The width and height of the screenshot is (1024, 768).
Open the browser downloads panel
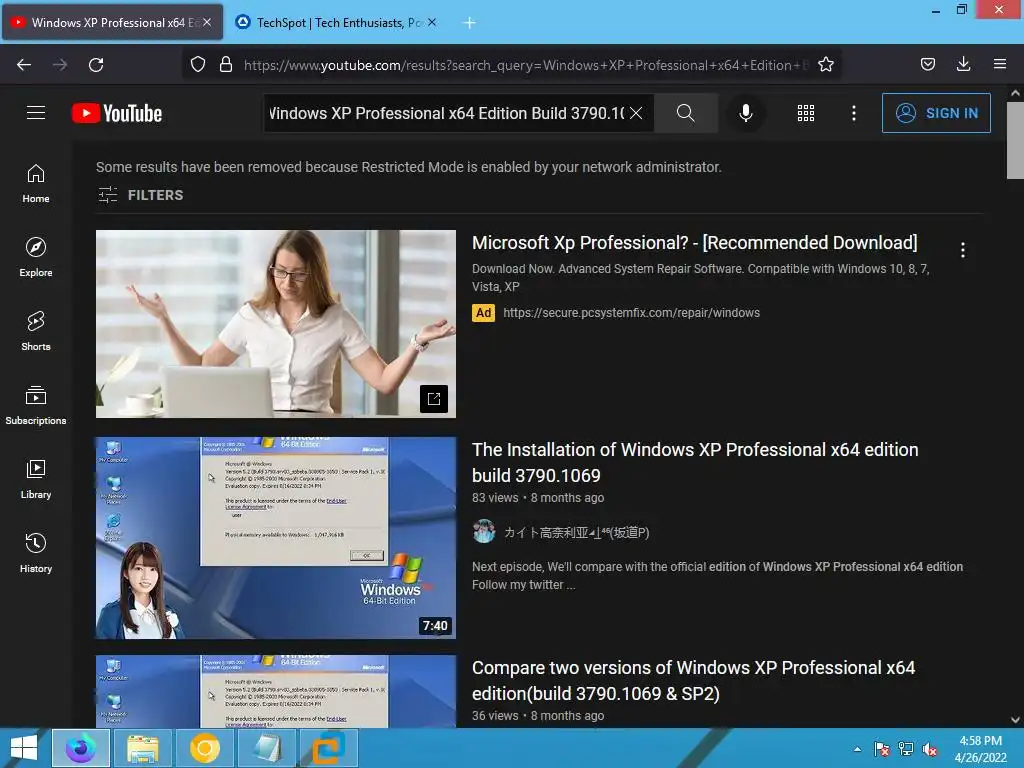963,65
